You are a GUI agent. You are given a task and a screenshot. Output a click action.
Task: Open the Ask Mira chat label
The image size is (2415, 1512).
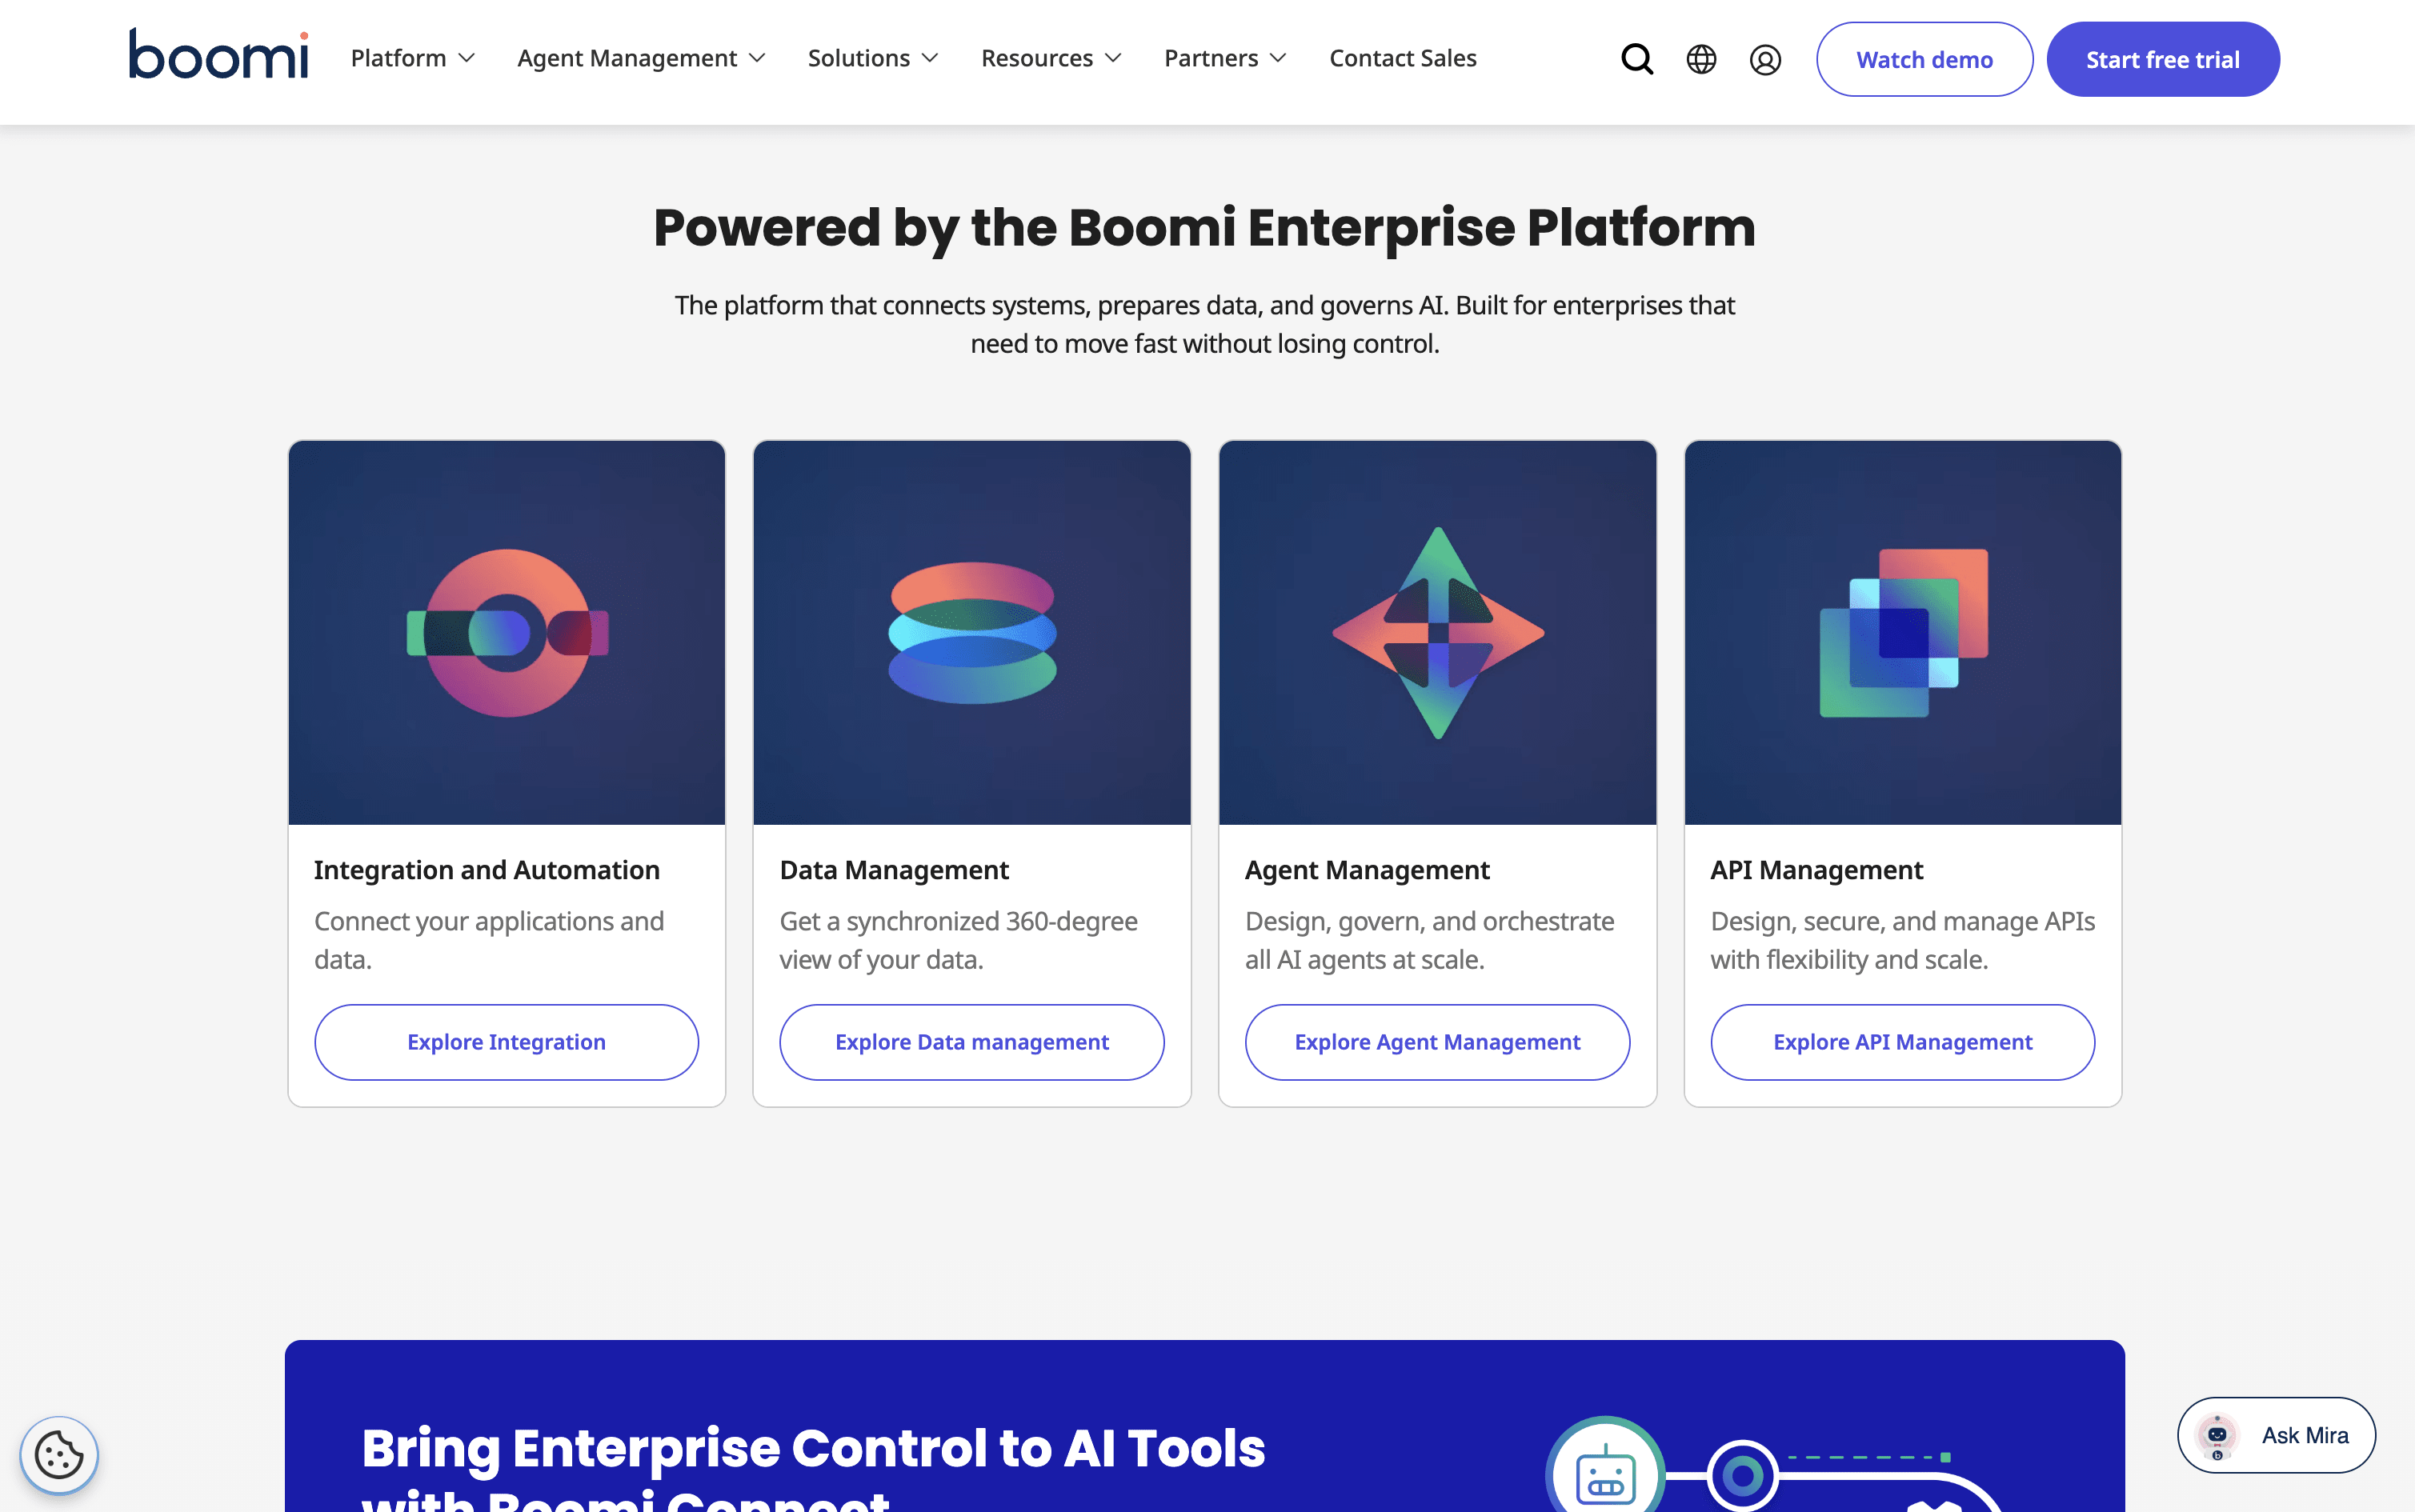(x=2305, y=1436)
